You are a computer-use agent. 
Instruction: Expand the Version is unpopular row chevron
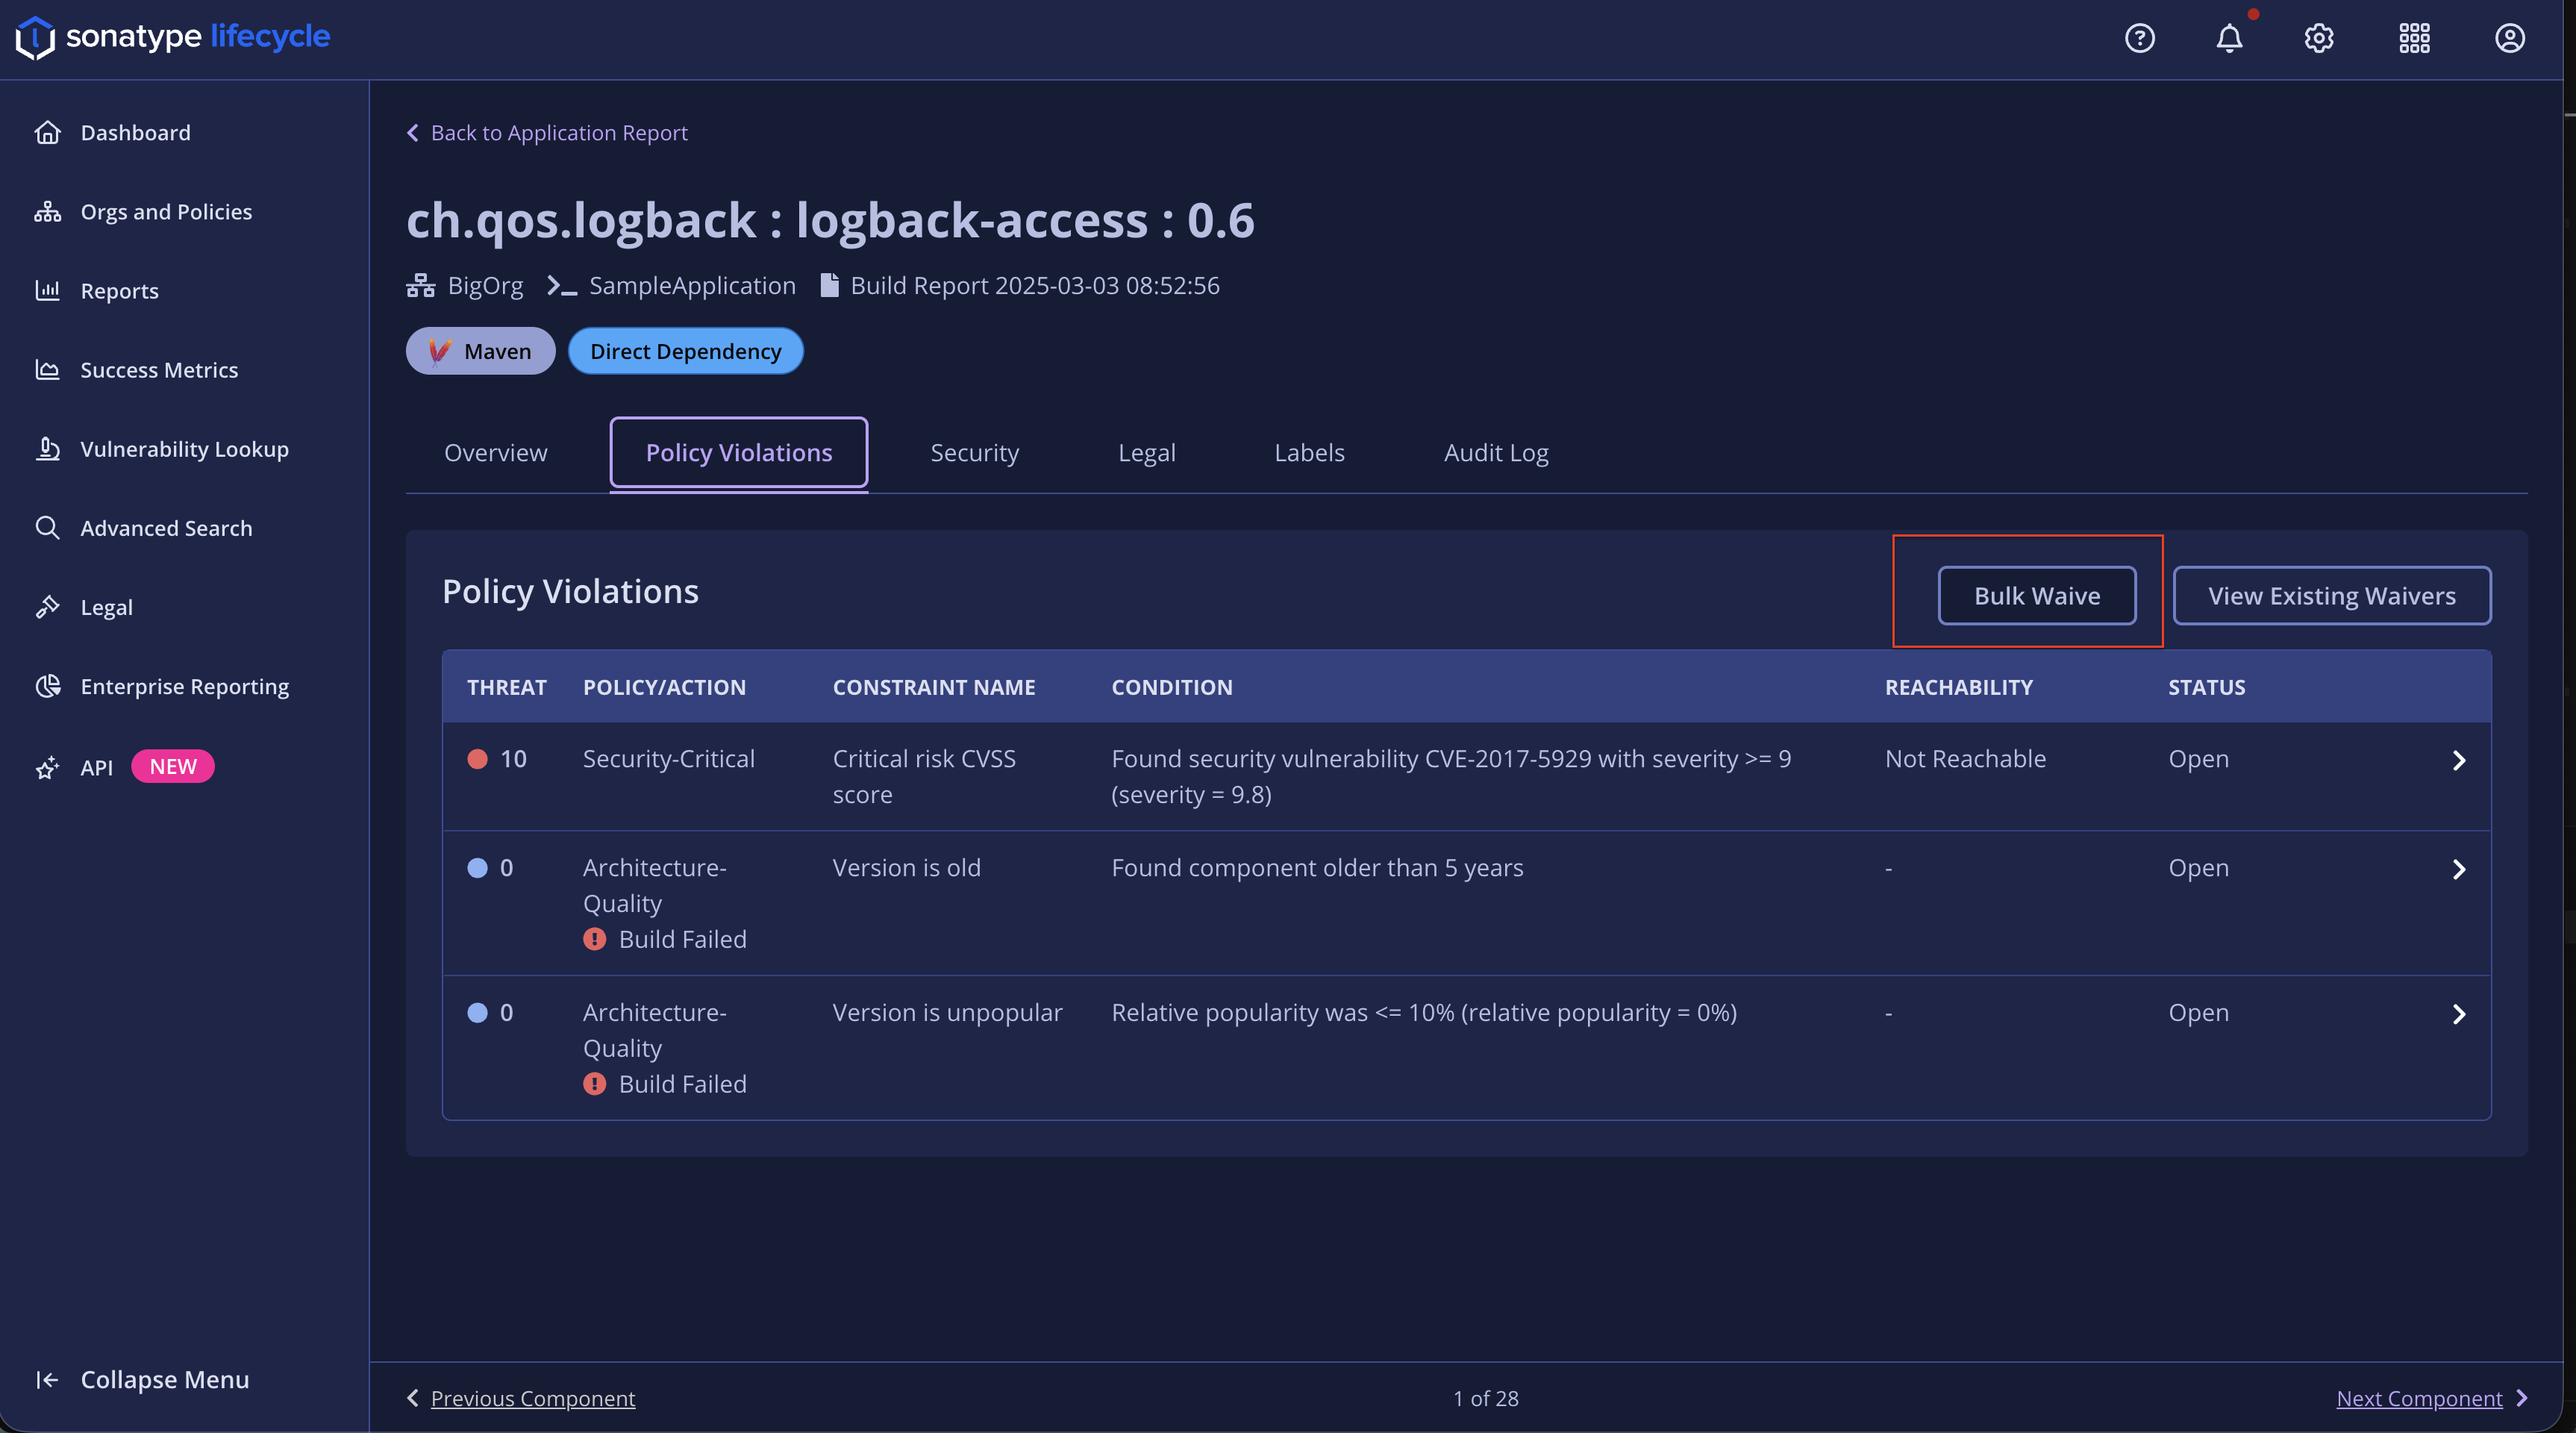click(x=2459, y=1014)
